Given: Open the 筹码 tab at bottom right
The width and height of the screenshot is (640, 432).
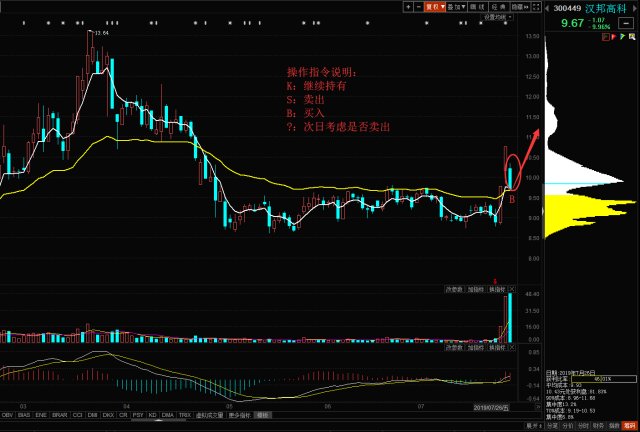Looking at the screenshot, I should pos(629,426).
